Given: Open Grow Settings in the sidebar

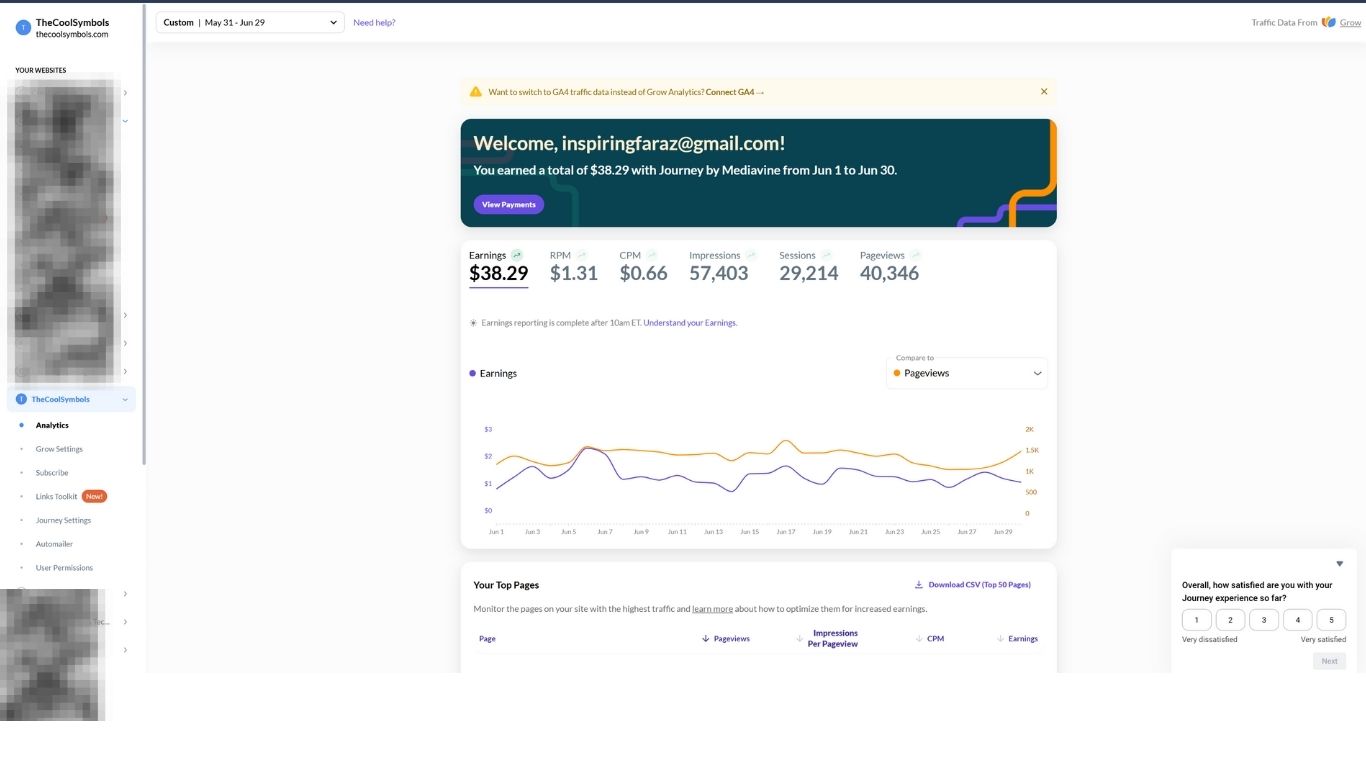Looking at the screenshot, I should point(59,449).
